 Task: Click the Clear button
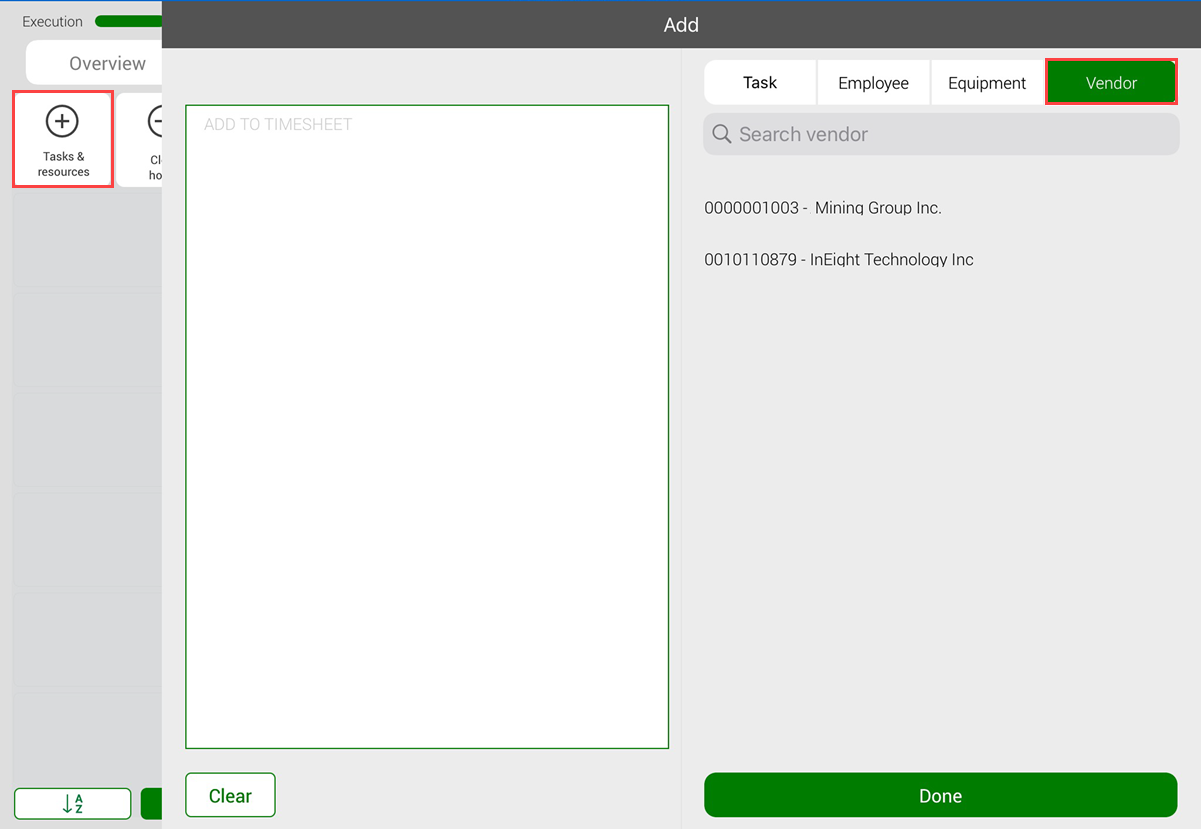(x=230, y=796)
